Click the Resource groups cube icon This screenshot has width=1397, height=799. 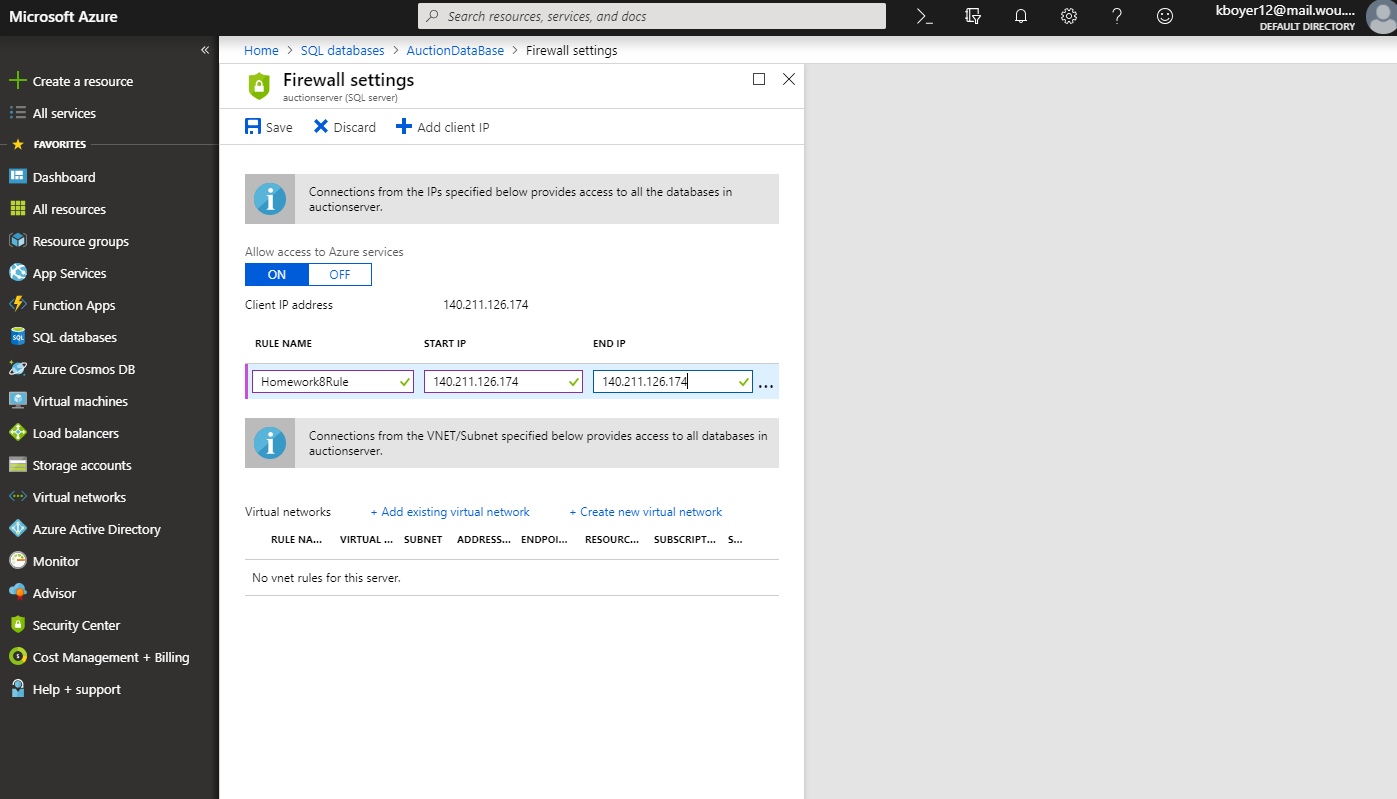click(x=17, y=241)
